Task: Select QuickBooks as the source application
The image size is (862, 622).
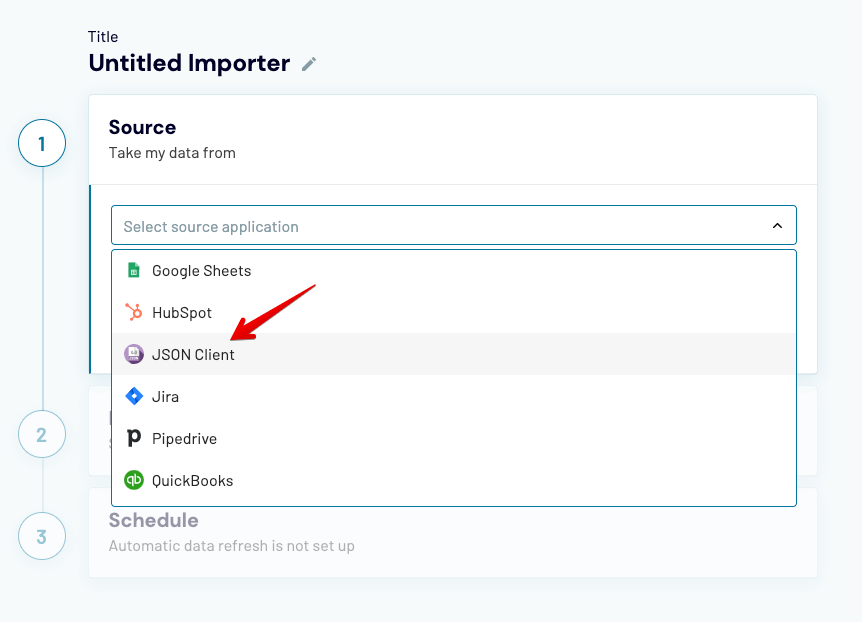Action: tap(194, 480)
